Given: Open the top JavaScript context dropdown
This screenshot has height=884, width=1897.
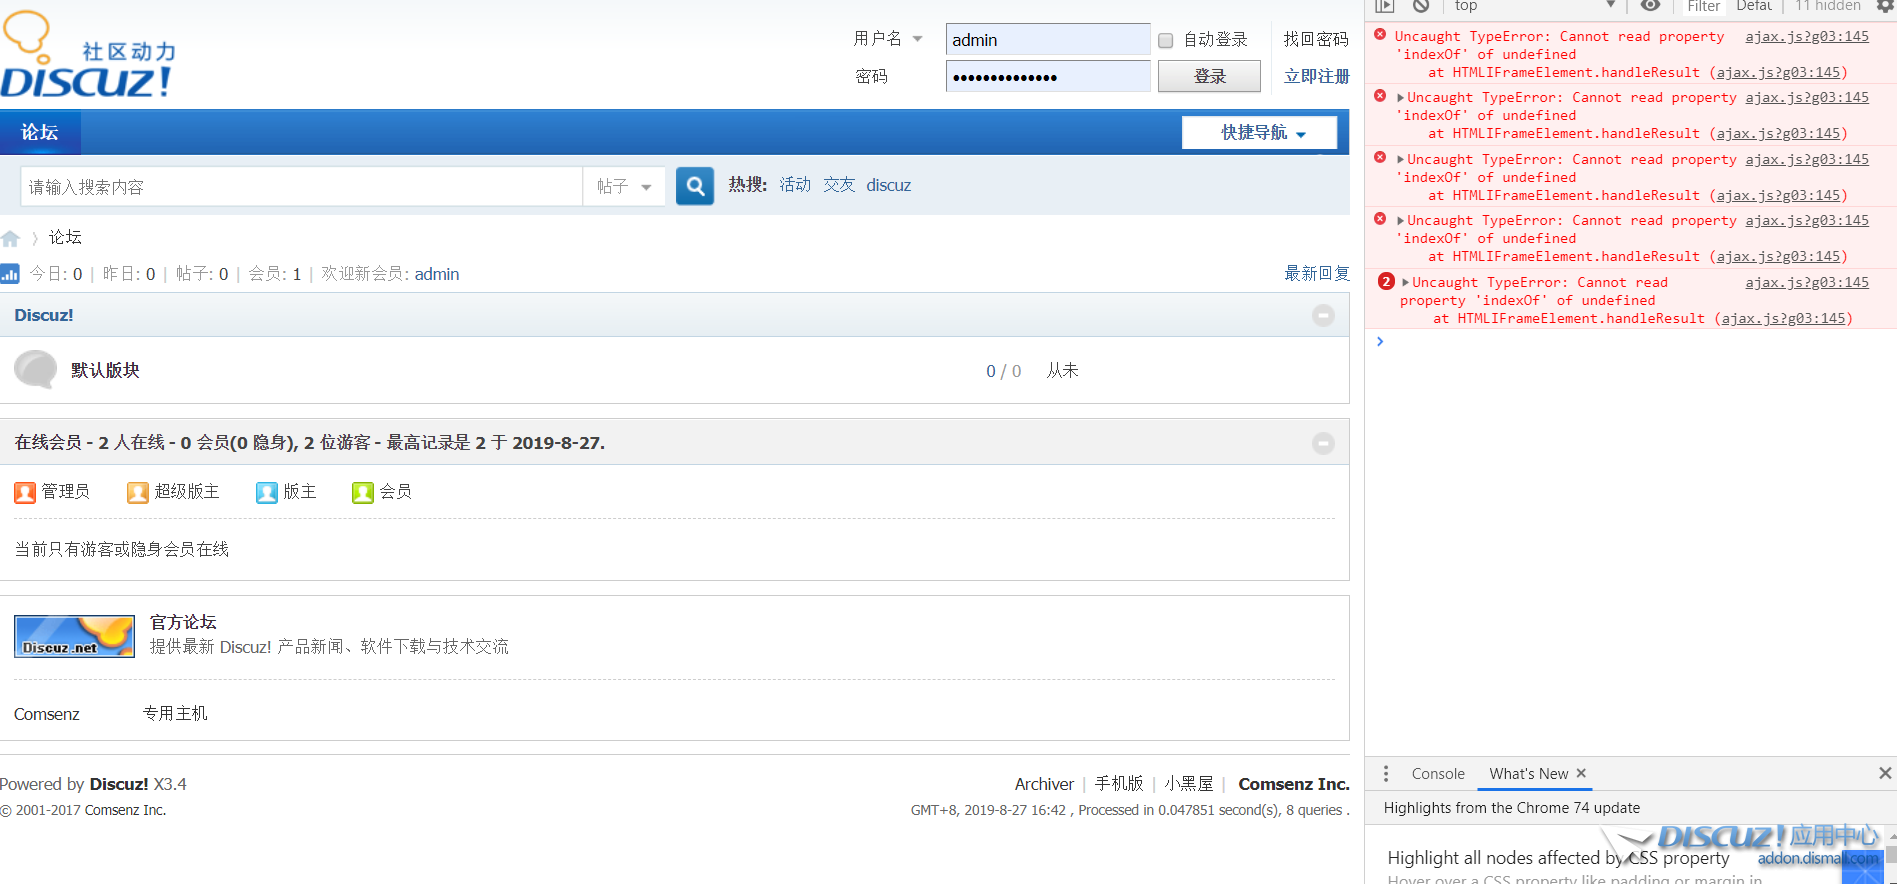Looking at the screenshot, I should 1534,6.
